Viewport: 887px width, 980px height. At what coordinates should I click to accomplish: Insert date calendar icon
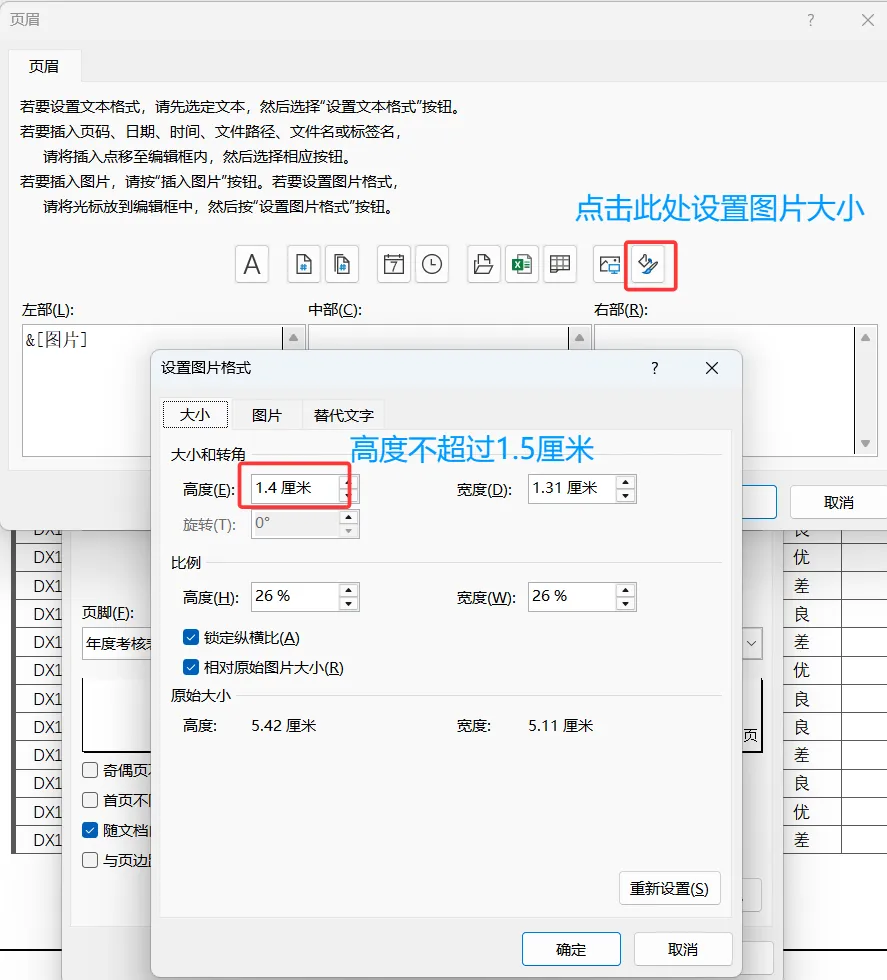[394, 264]
